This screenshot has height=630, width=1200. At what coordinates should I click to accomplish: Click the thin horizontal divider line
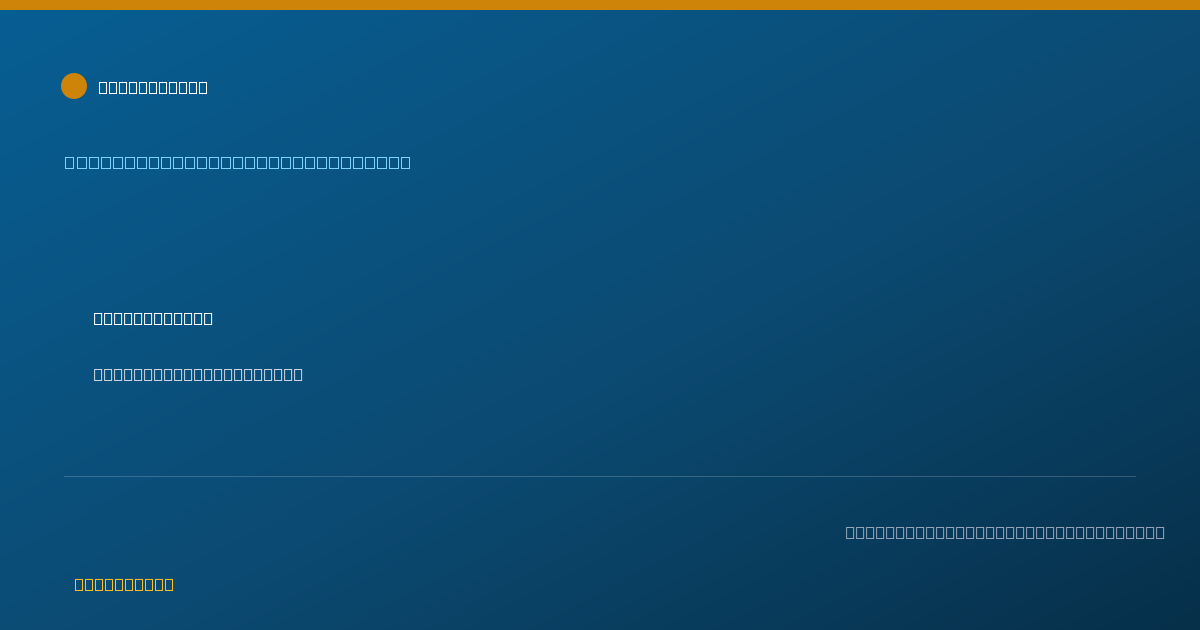(600, 476)
